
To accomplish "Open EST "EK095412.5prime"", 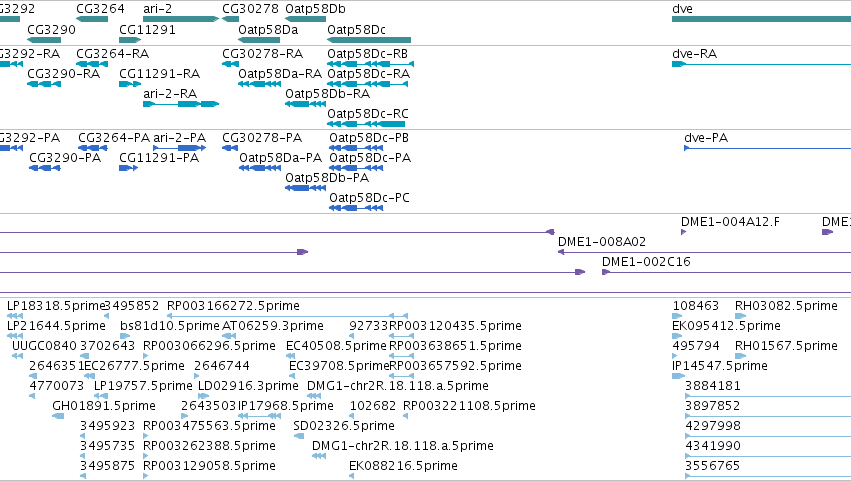I will coord(727,326).
